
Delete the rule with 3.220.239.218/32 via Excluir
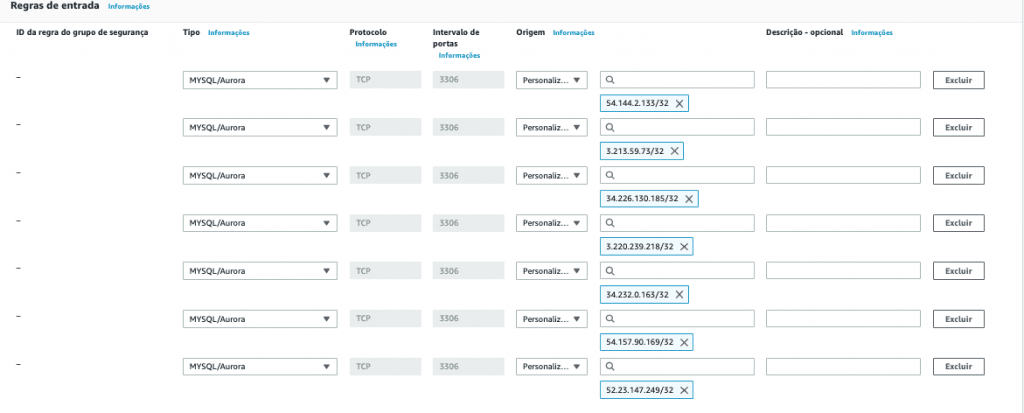(958, 223)
